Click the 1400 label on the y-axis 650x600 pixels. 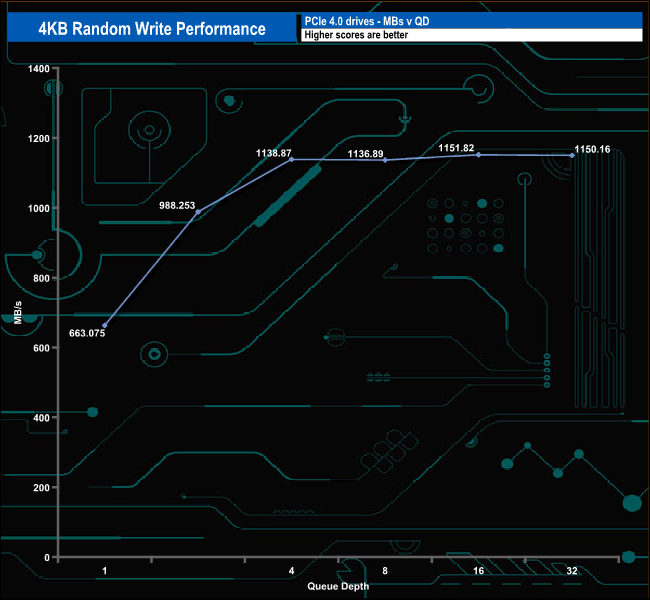38,68
